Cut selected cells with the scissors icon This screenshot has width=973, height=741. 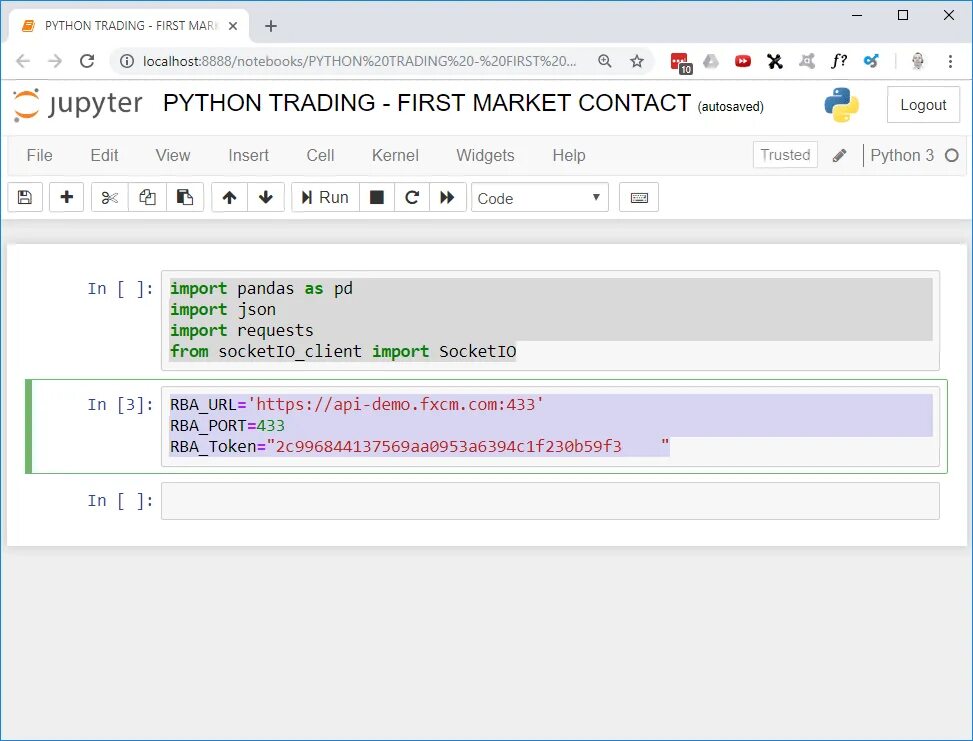point(110,197)
